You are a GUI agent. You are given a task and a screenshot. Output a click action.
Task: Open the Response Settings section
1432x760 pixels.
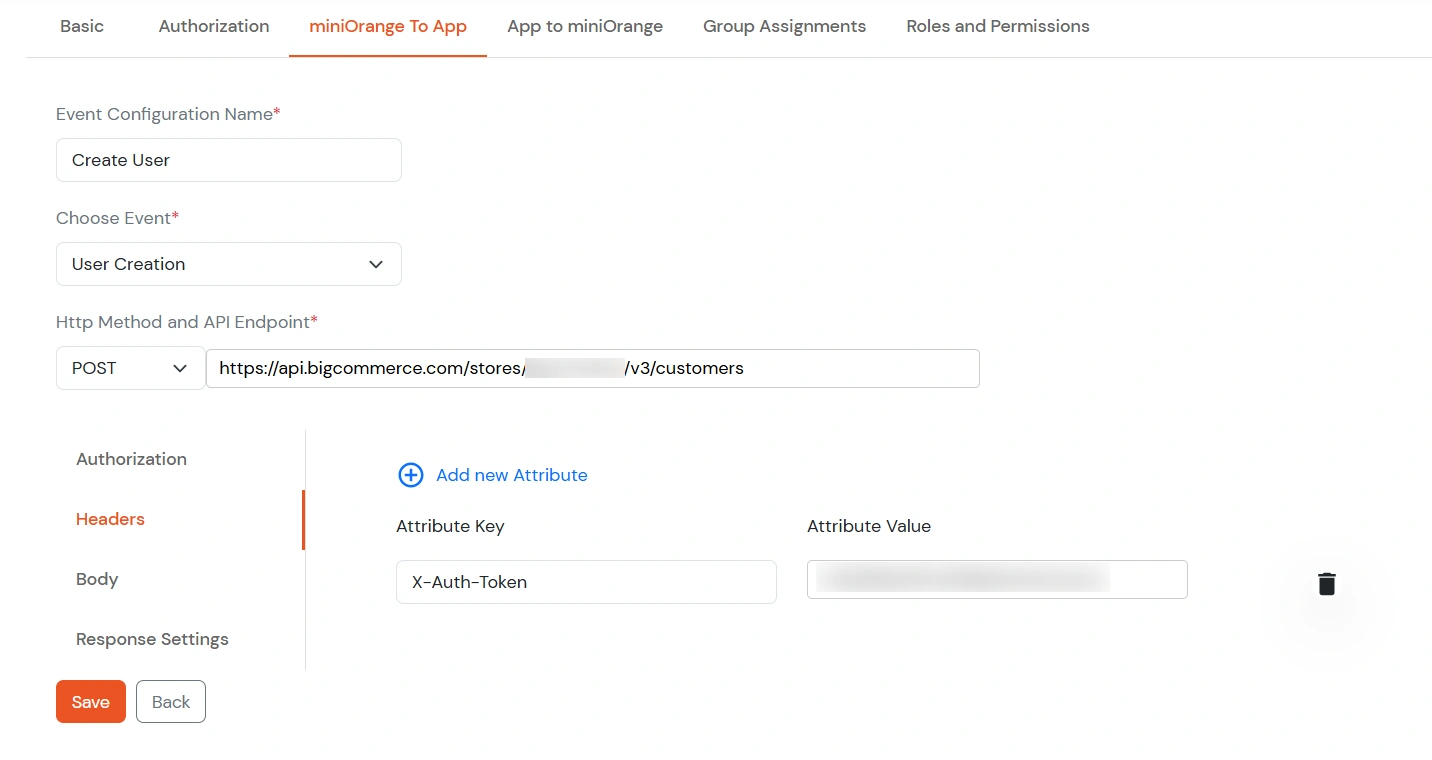pyautogui.click(x=152, y=639)
